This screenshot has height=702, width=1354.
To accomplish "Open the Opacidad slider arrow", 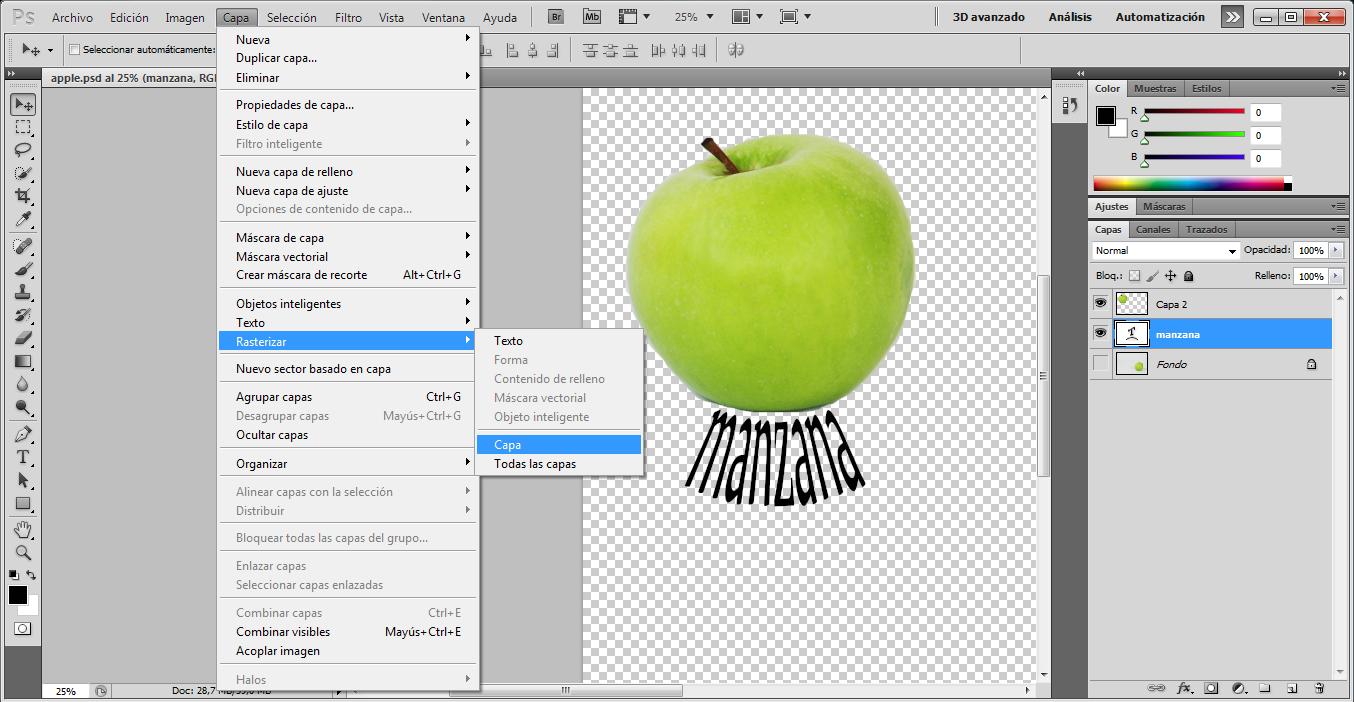I will (1334, 251).
